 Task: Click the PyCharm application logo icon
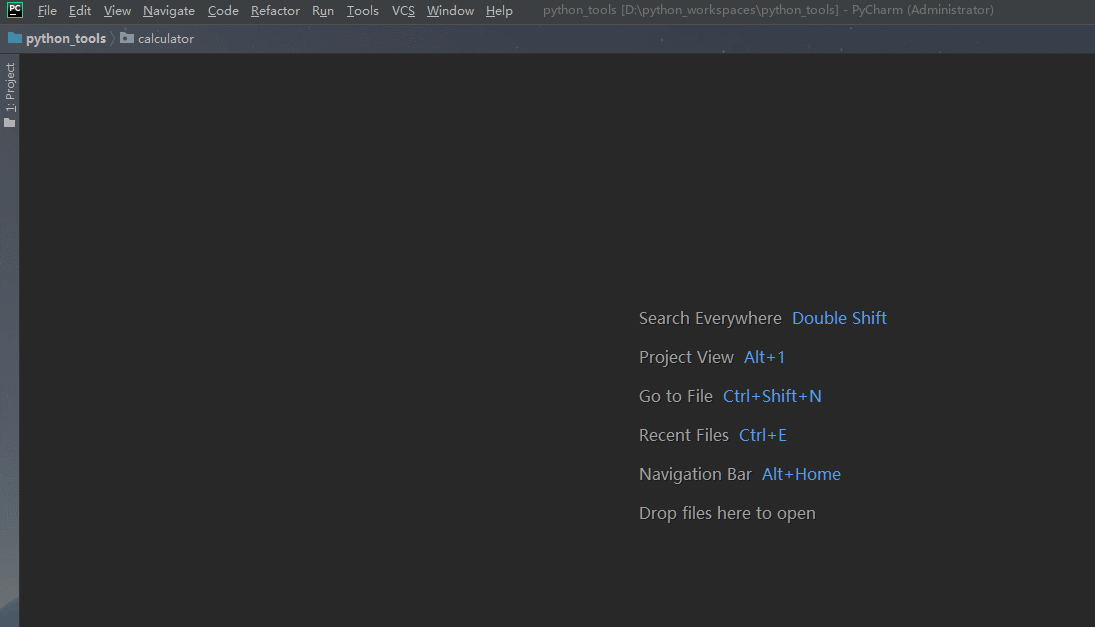point(15,10)
